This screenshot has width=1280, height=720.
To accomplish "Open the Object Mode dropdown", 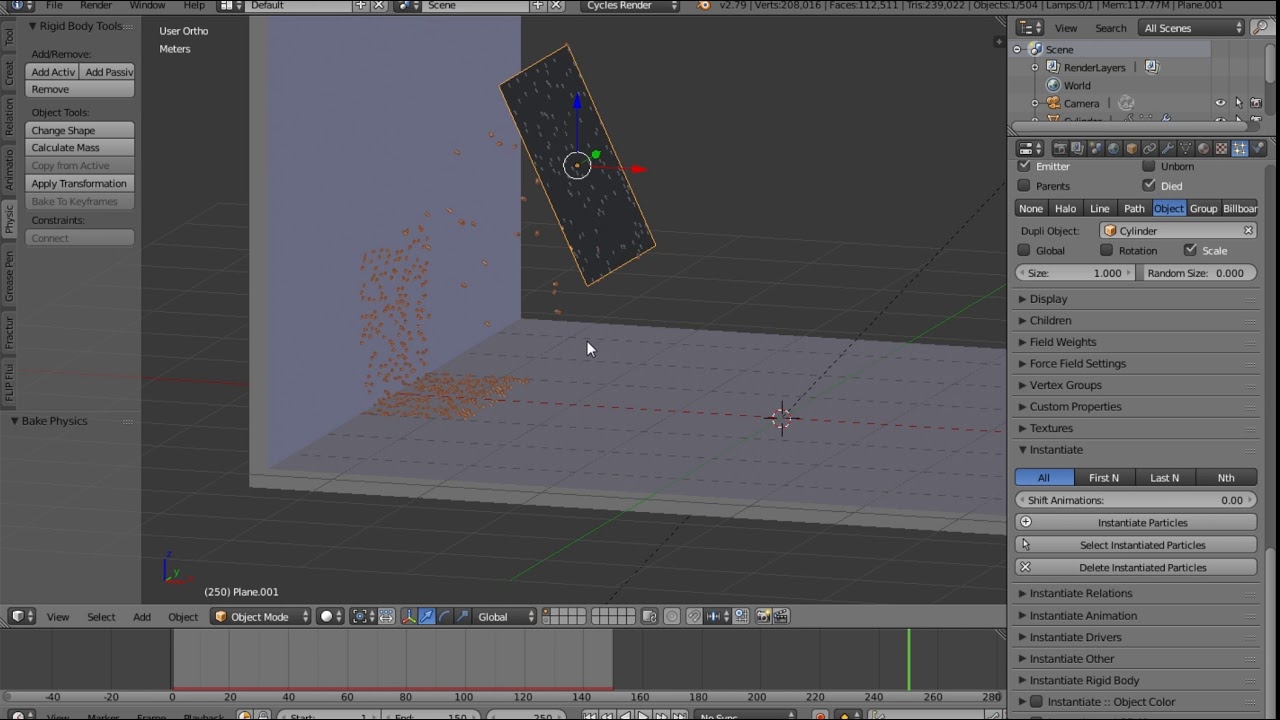I will (x=261, y=616).
